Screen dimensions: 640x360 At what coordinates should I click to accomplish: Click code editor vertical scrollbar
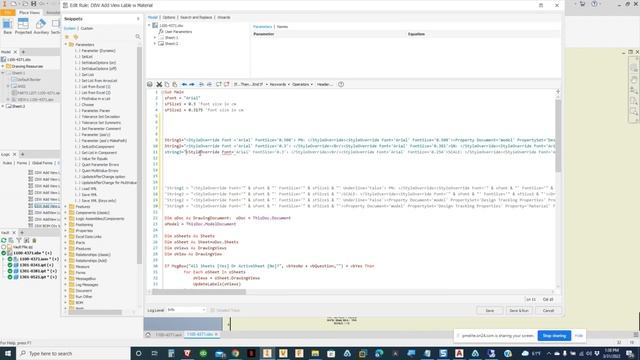tap(558, 135)
